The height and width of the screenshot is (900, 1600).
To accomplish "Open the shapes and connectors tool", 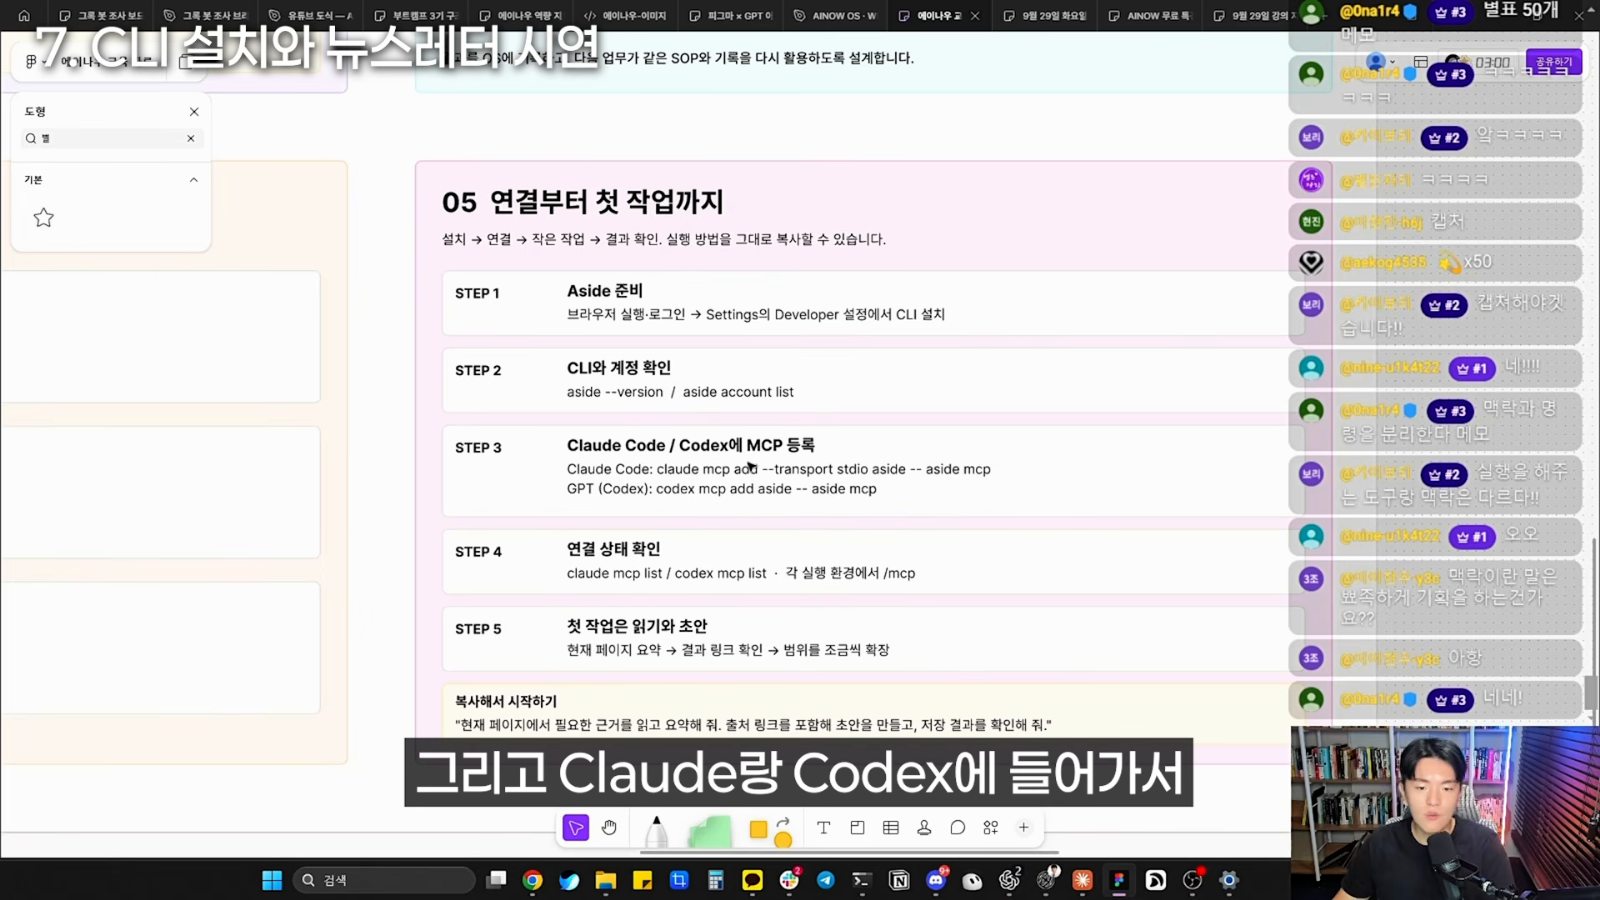I will click(x=771, y=830).
